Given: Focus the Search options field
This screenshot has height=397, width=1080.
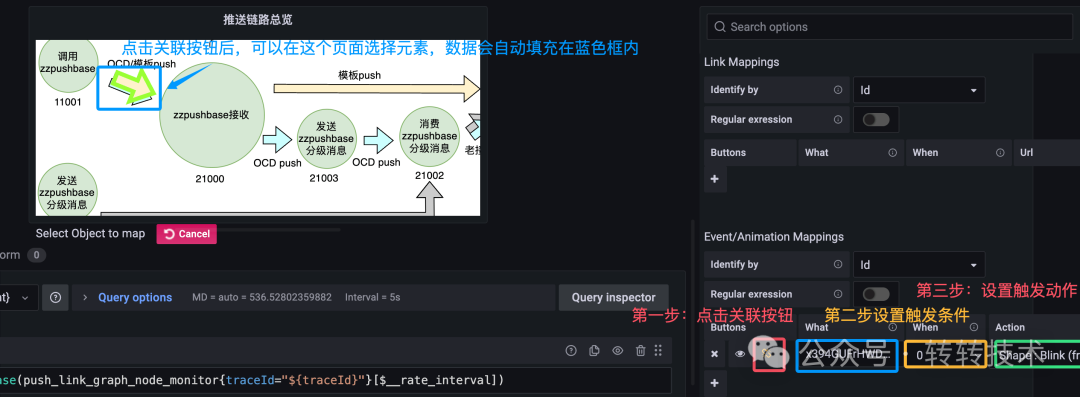Looking at the screenshot, I should coord(889,27).
